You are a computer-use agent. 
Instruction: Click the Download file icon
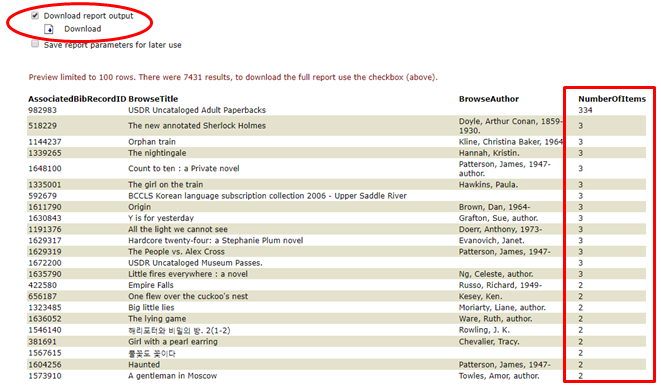tap(49, 29)
